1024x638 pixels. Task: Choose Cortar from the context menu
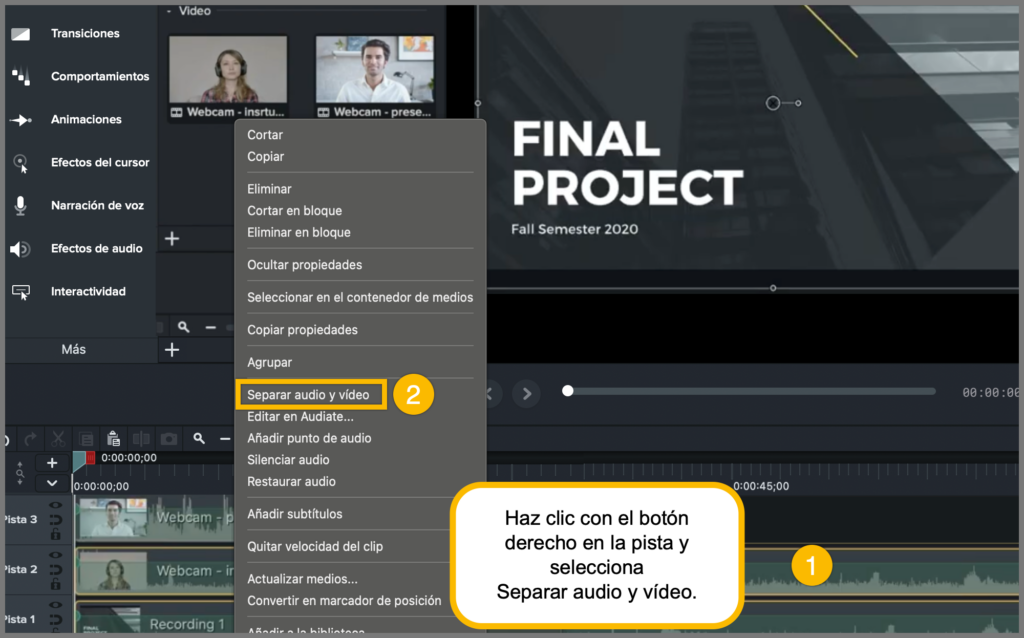264,135
